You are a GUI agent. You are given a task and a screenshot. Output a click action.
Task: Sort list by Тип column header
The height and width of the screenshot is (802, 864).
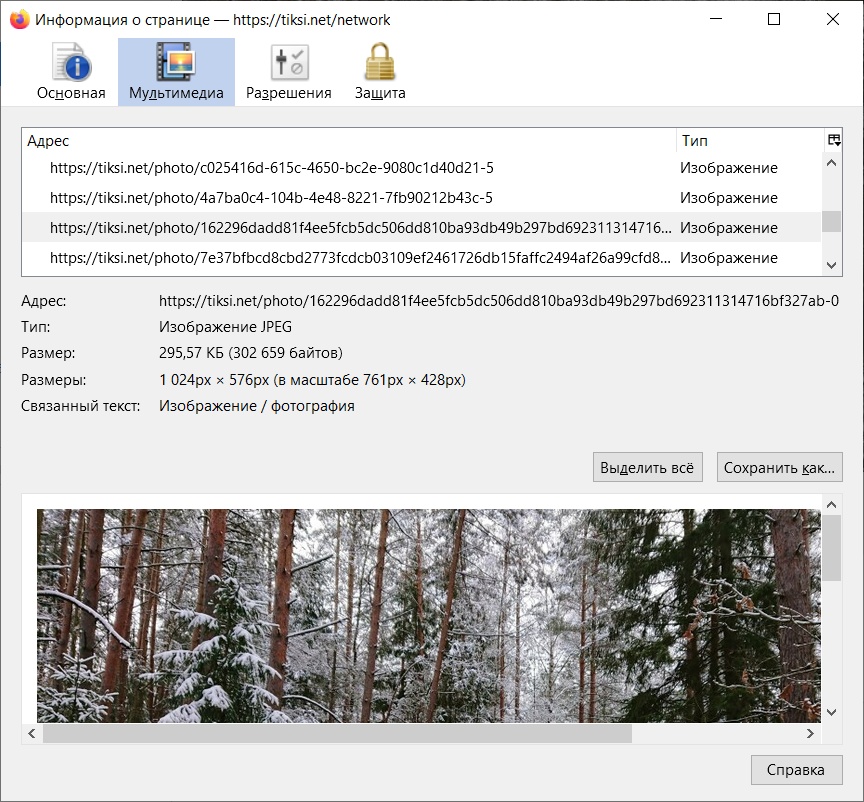[748, 141]
